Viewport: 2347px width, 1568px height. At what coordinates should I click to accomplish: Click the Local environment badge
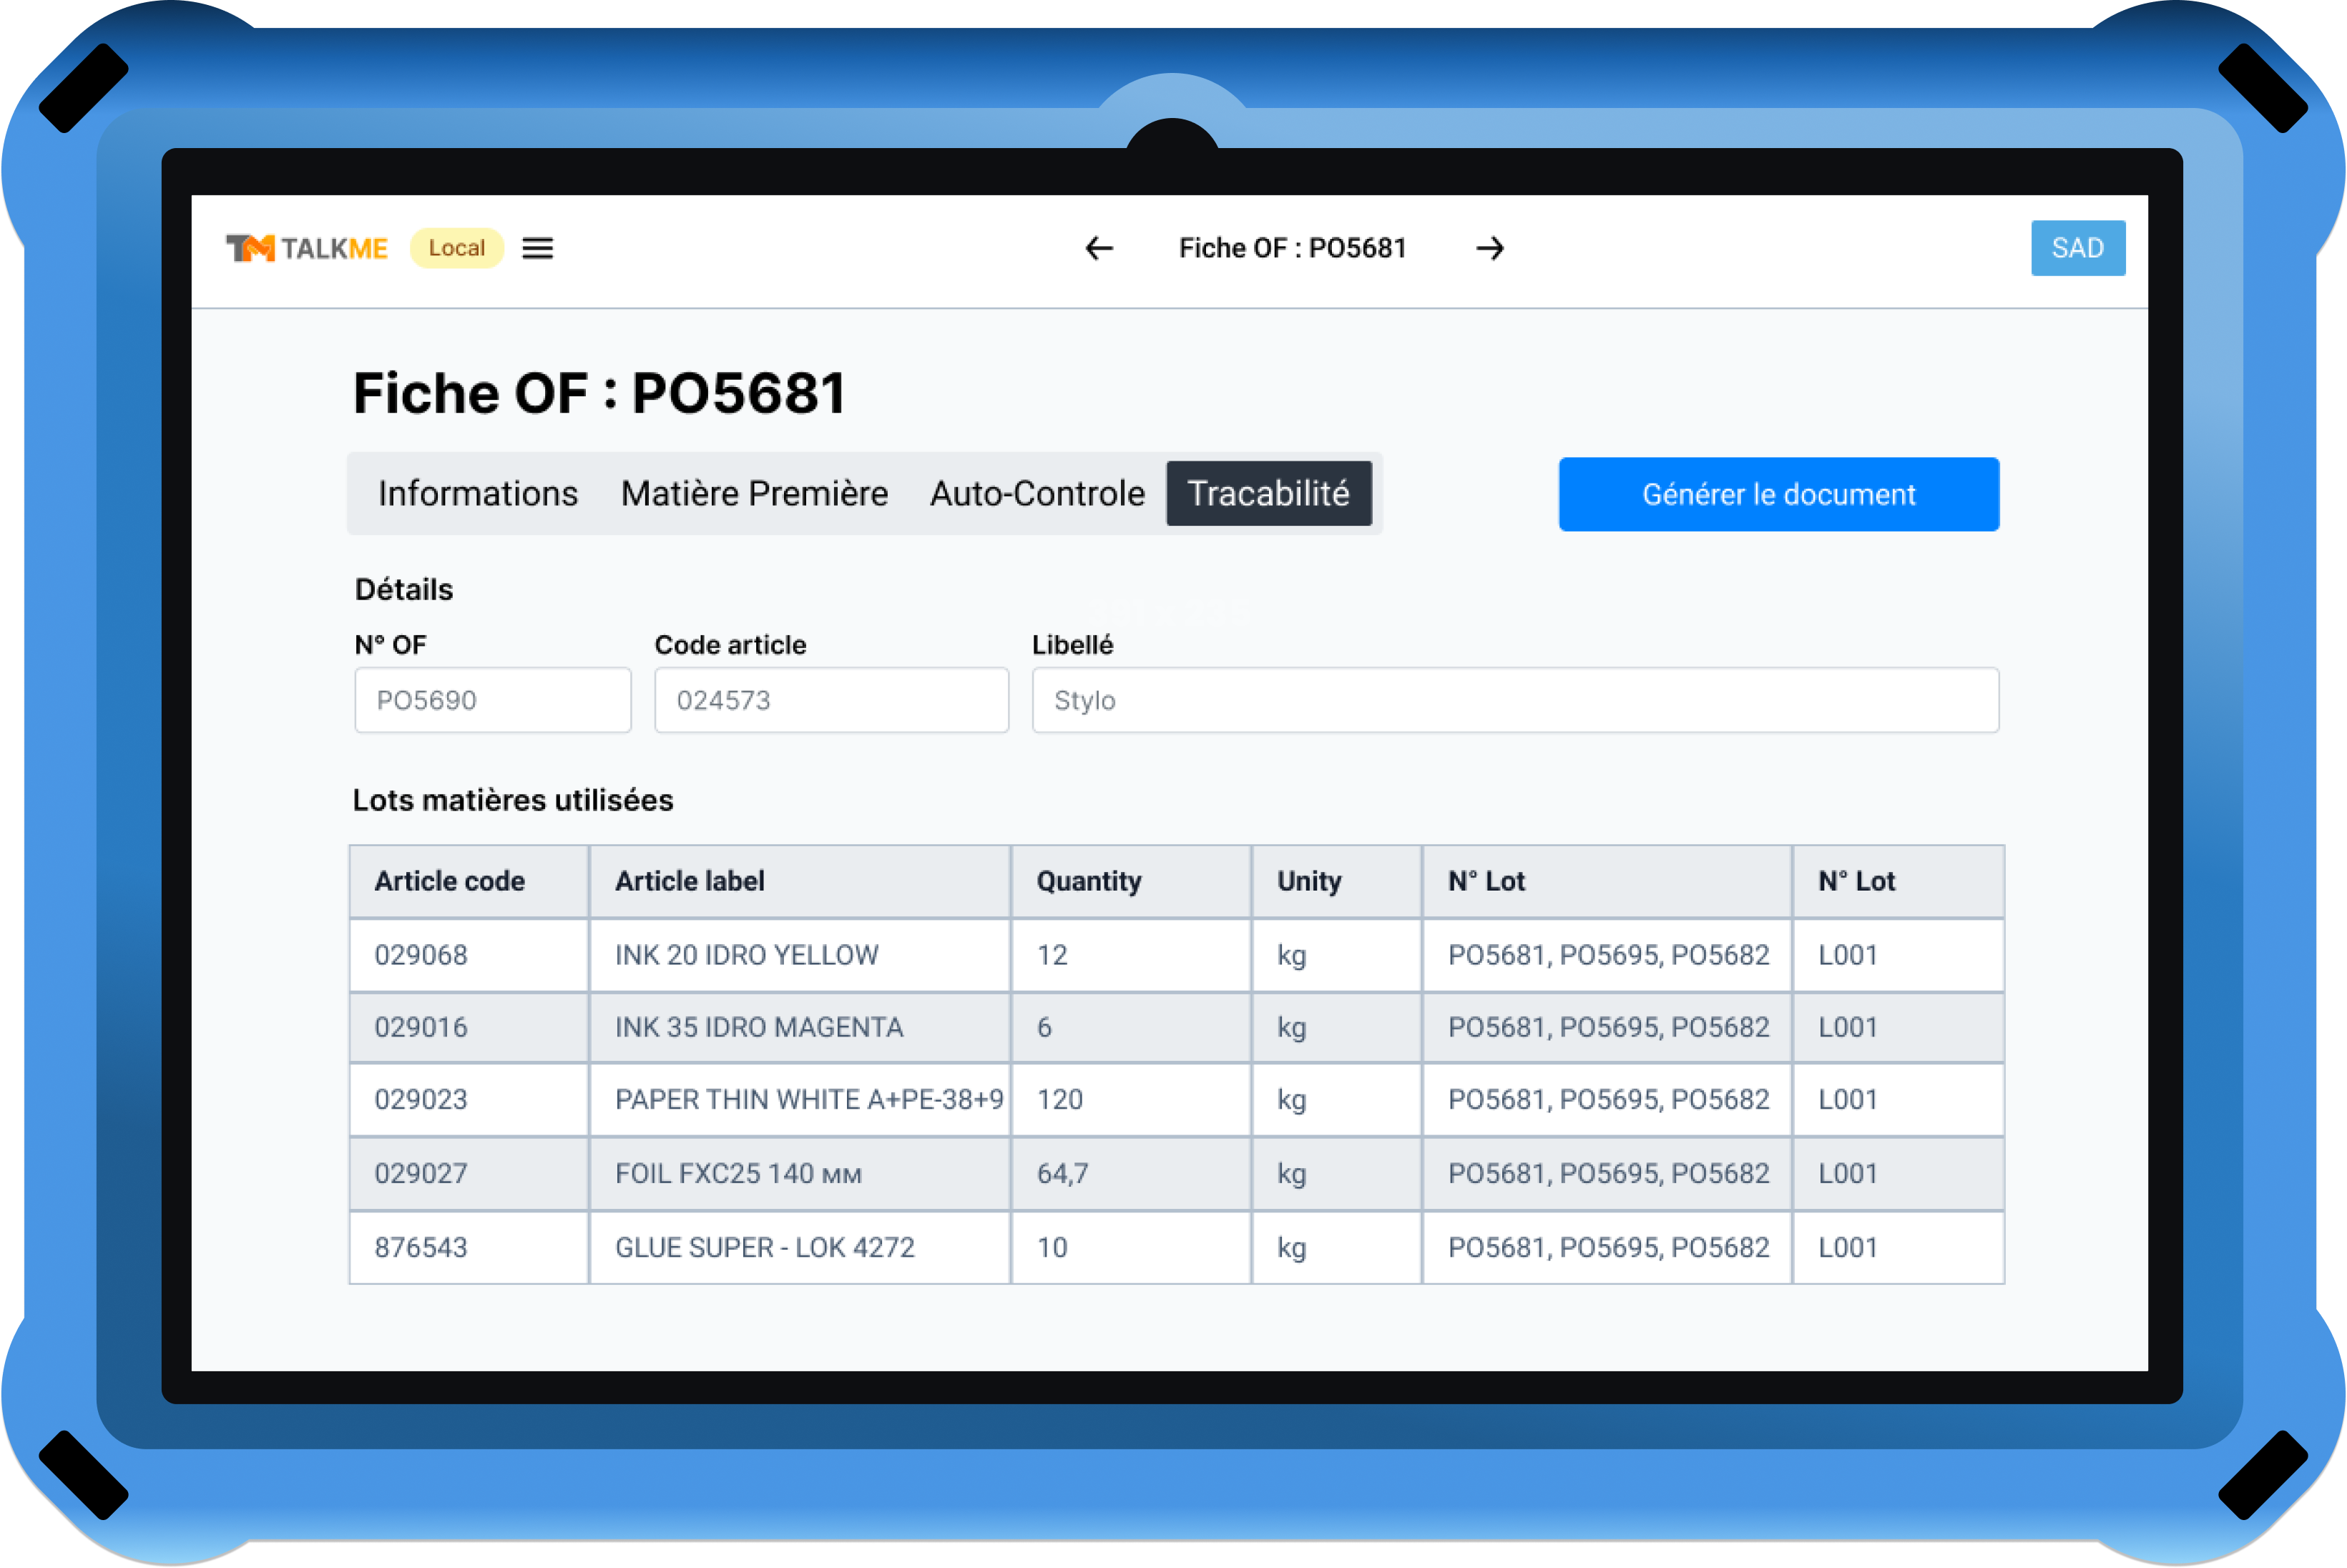coord(456,248)
